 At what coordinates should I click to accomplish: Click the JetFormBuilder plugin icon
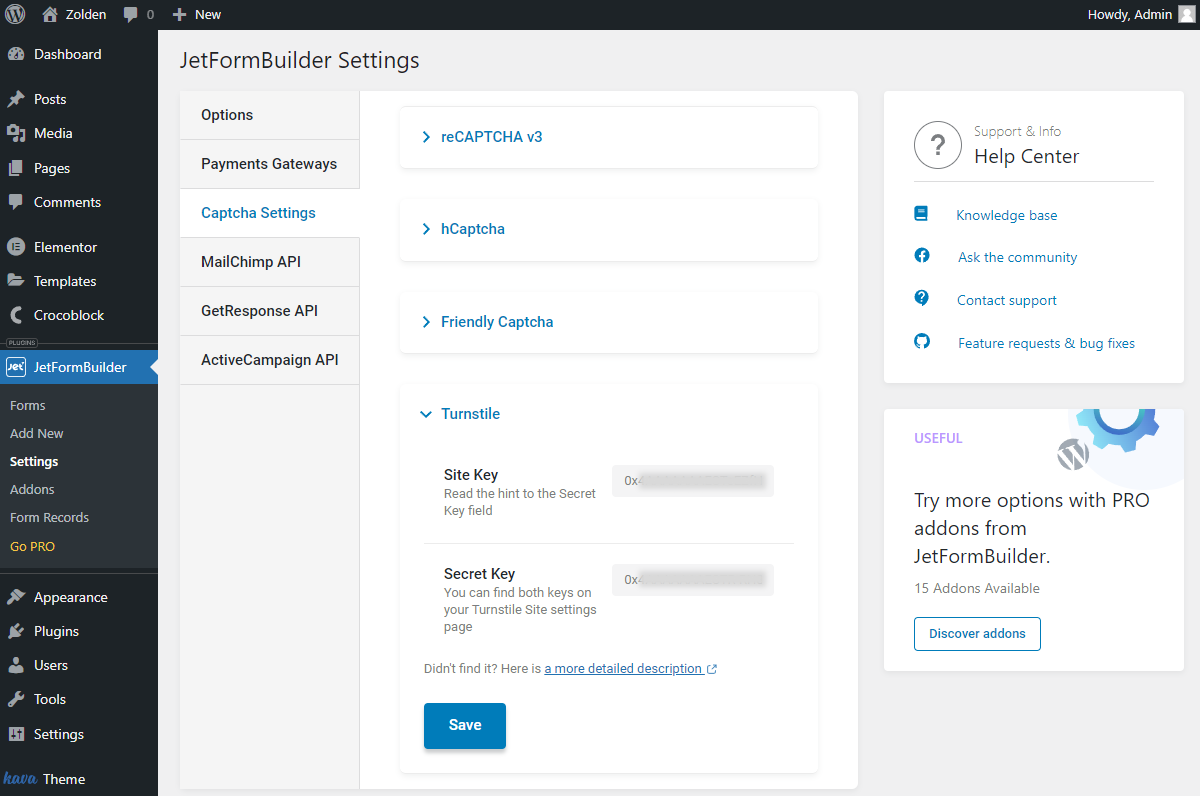click(16, 367)
